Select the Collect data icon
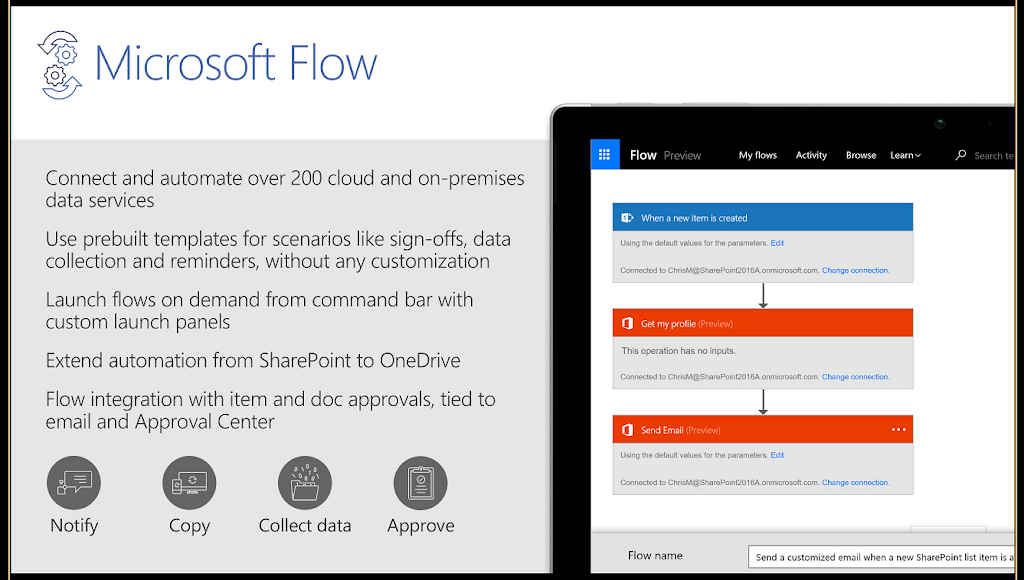Screen dimensions: 1024x580 [305, 483]
